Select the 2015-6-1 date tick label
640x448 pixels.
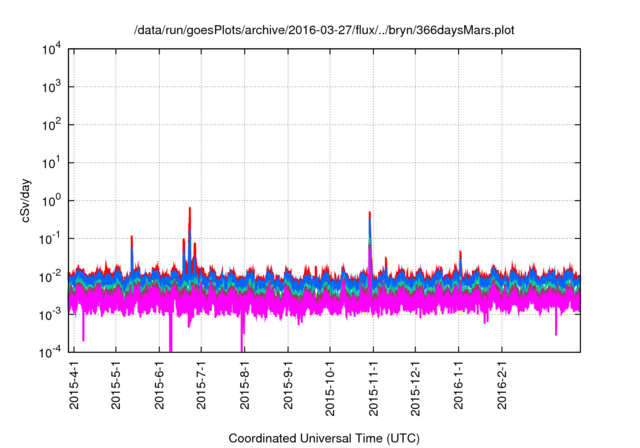pos(159,385)
